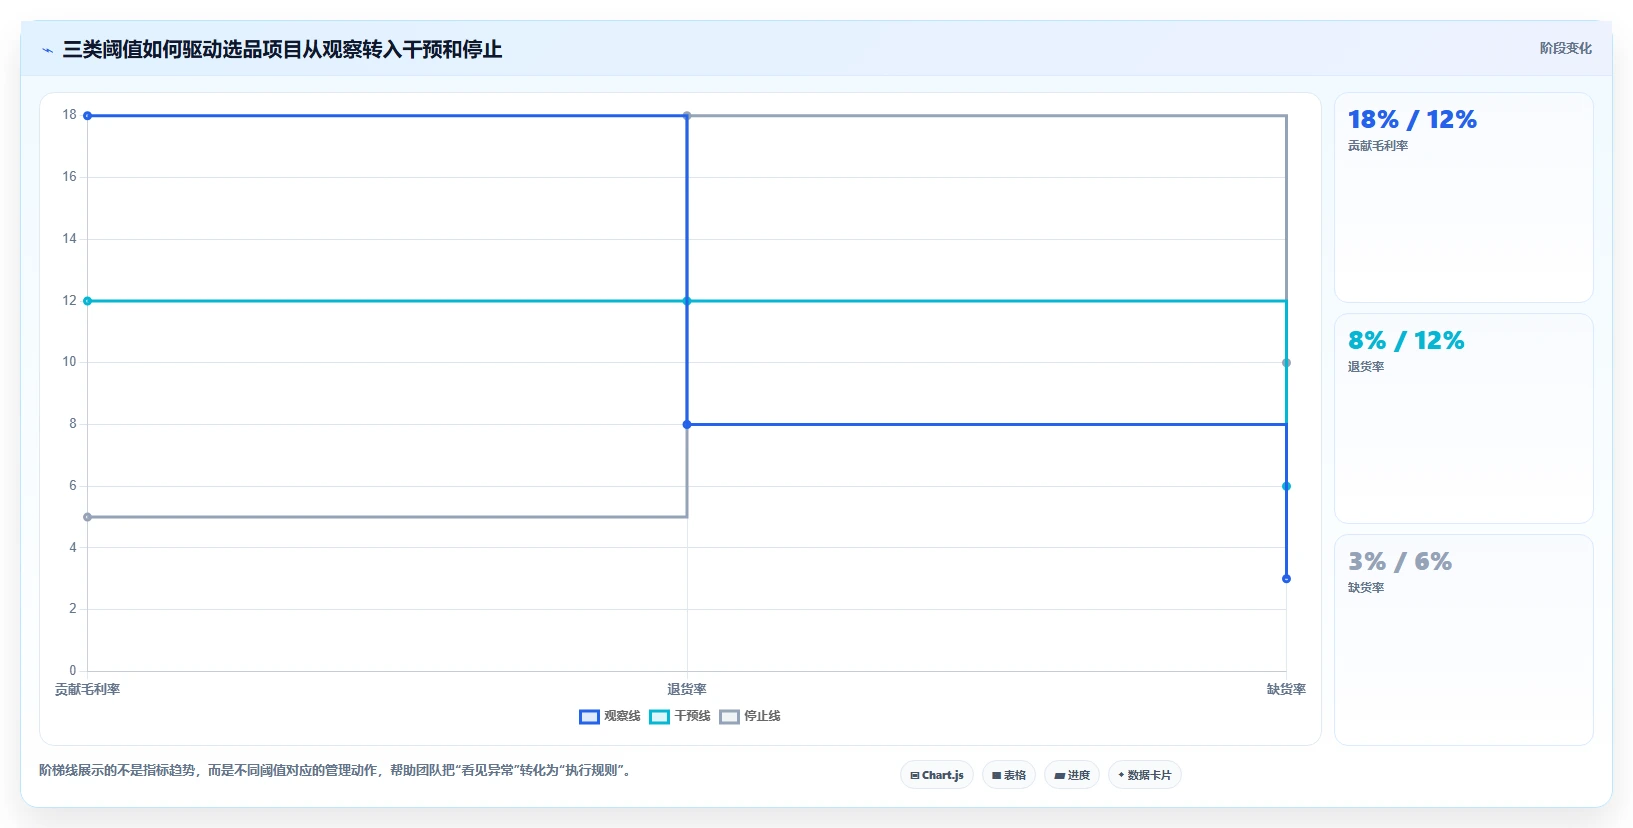1633x828 pixels.
Task: Click the lightning icon beside the chart title
Action: [47, 50]
